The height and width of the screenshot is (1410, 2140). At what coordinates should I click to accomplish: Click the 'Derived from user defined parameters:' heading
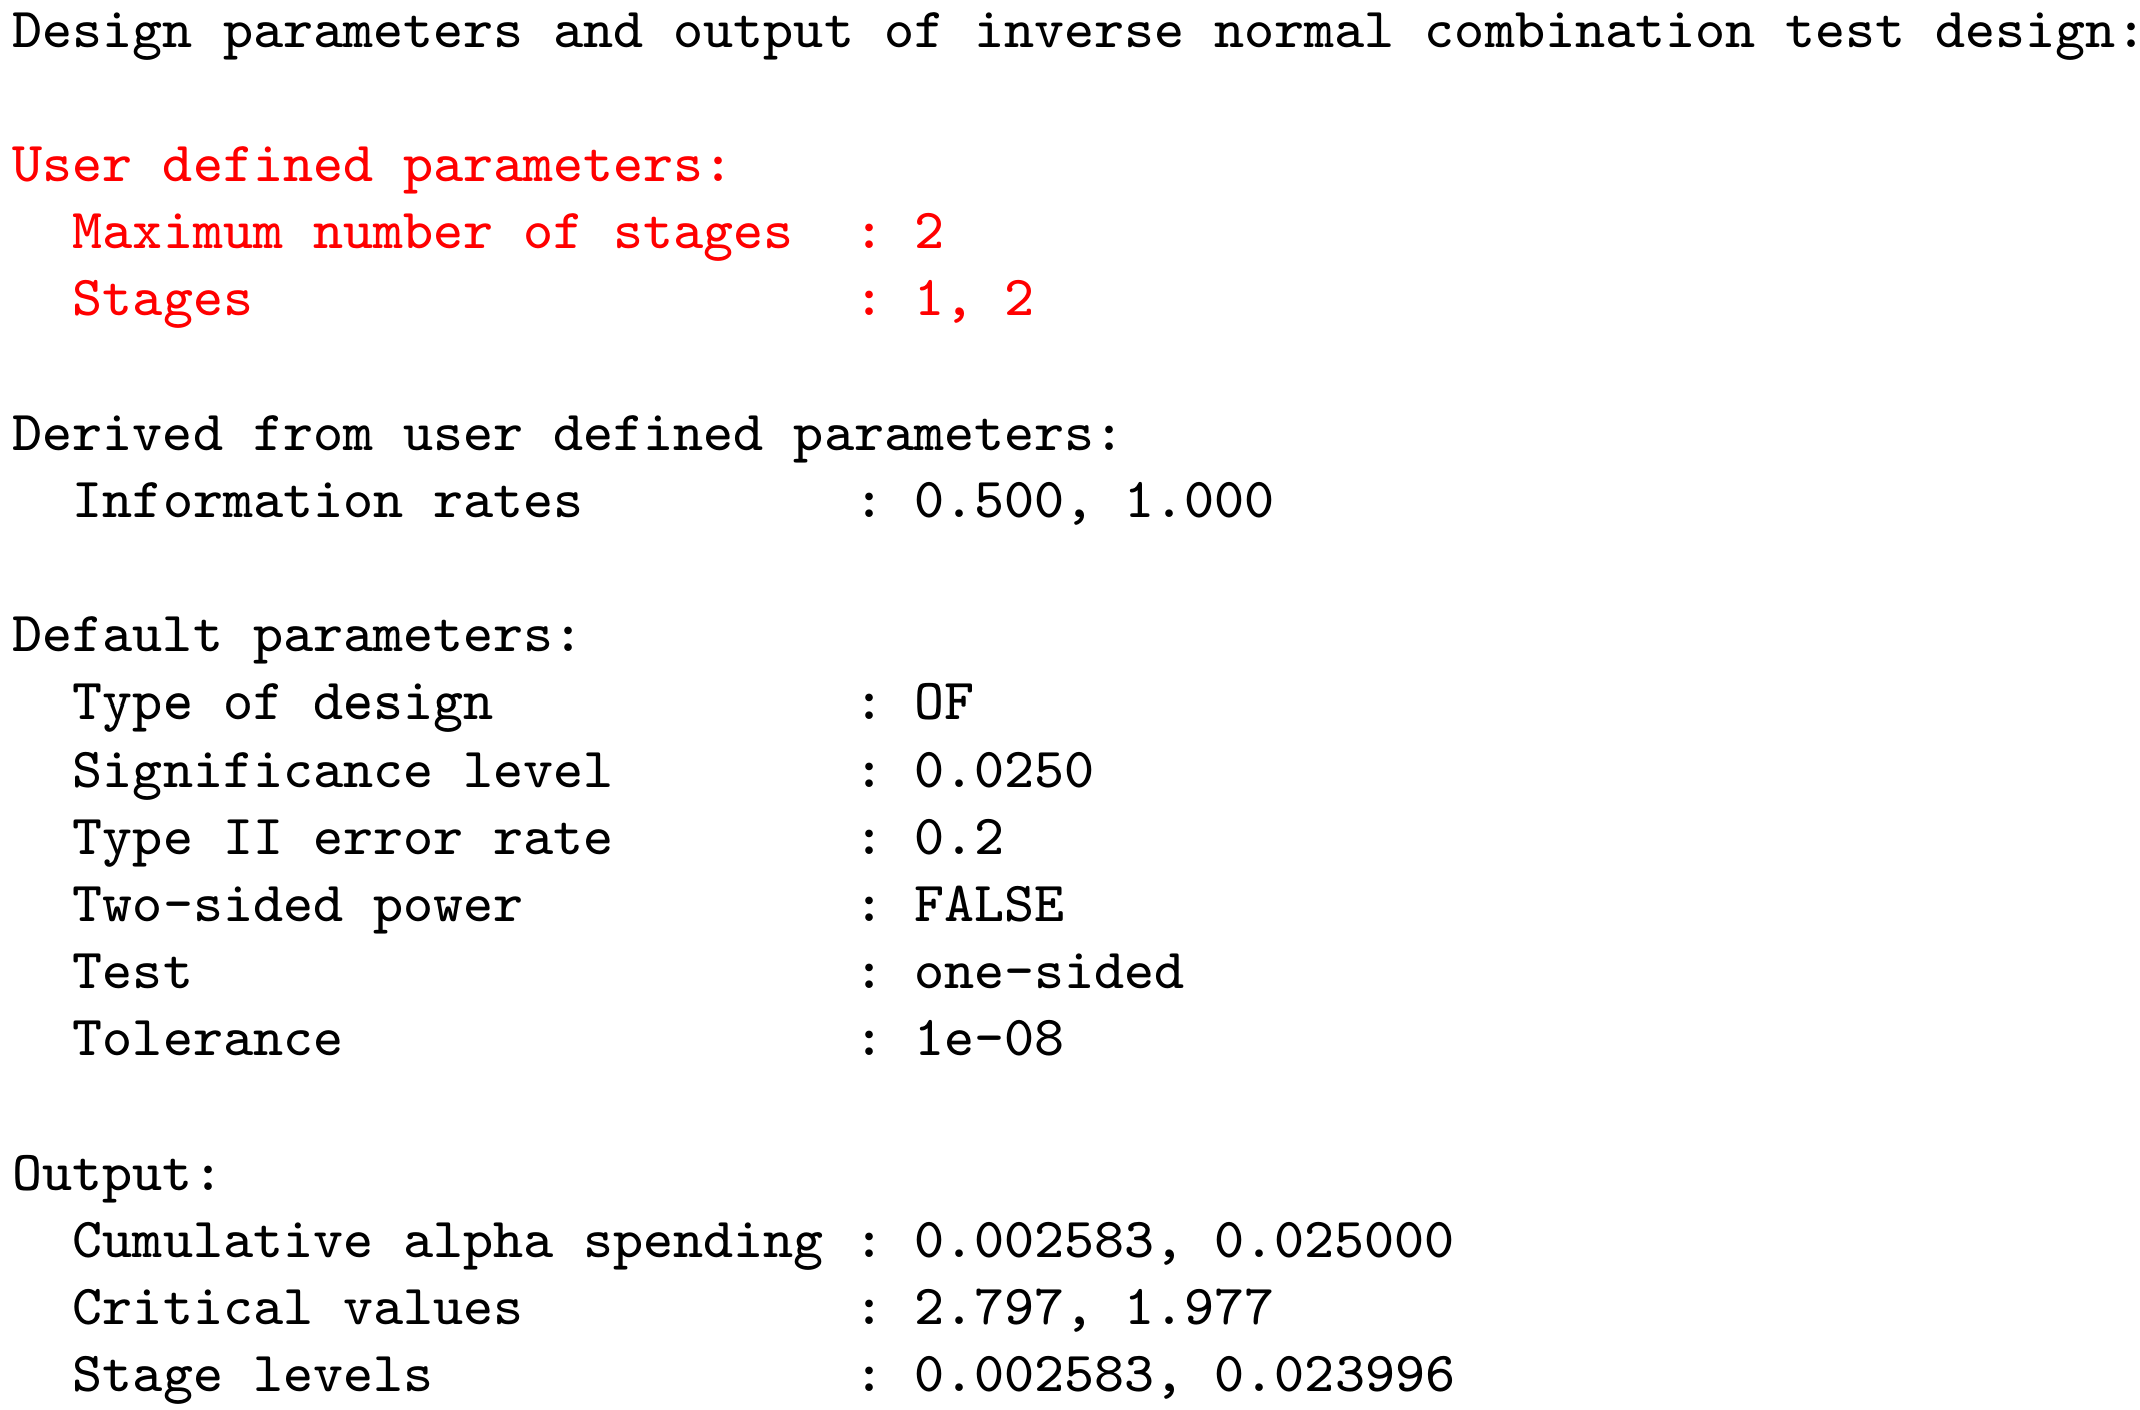[565, 435]
